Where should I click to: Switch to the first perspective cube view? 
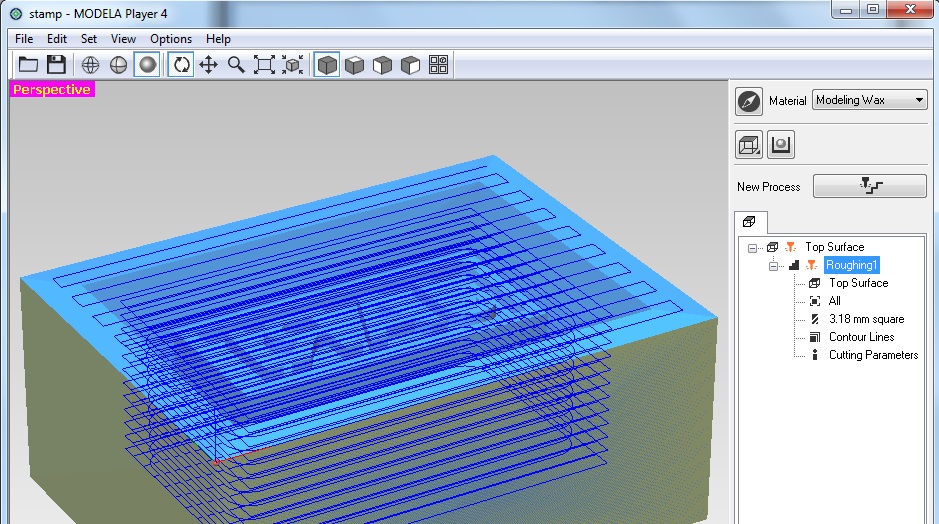(326, 65)
